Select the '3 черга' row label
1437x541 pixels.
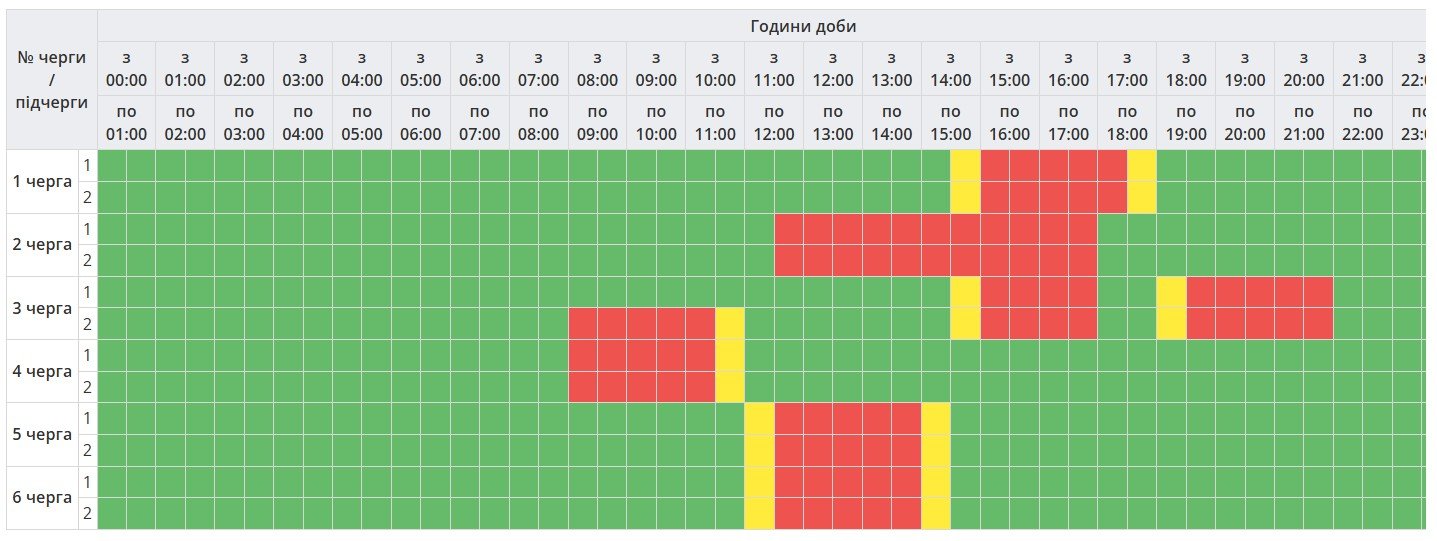[42, 308]
